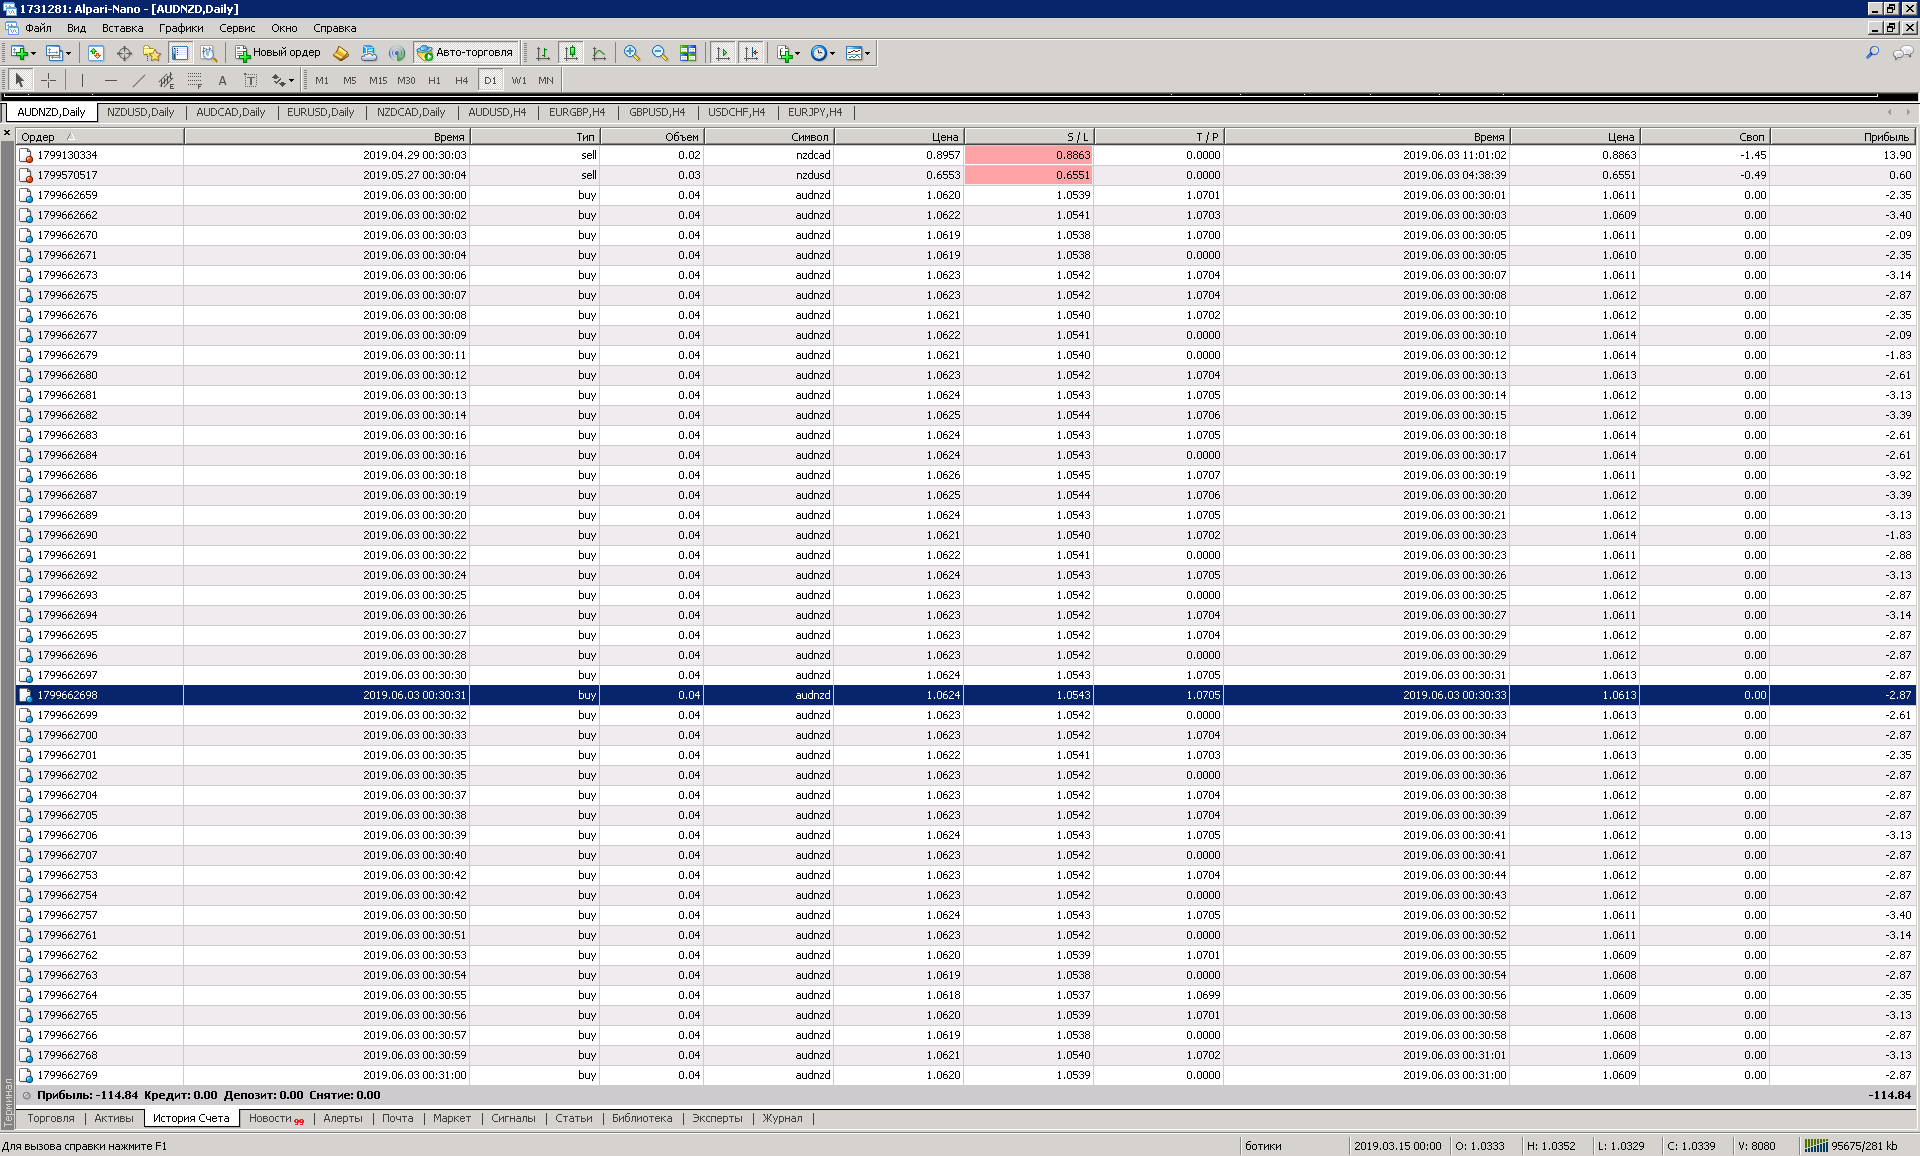Open the chat bubbles icon
The image size is (1920, 1156).
pos(1903,53)
